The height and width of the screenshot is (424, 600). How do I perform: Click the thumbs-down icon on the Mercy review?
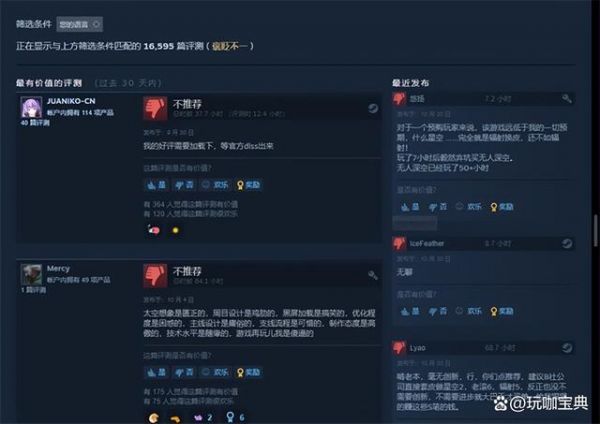155,275
